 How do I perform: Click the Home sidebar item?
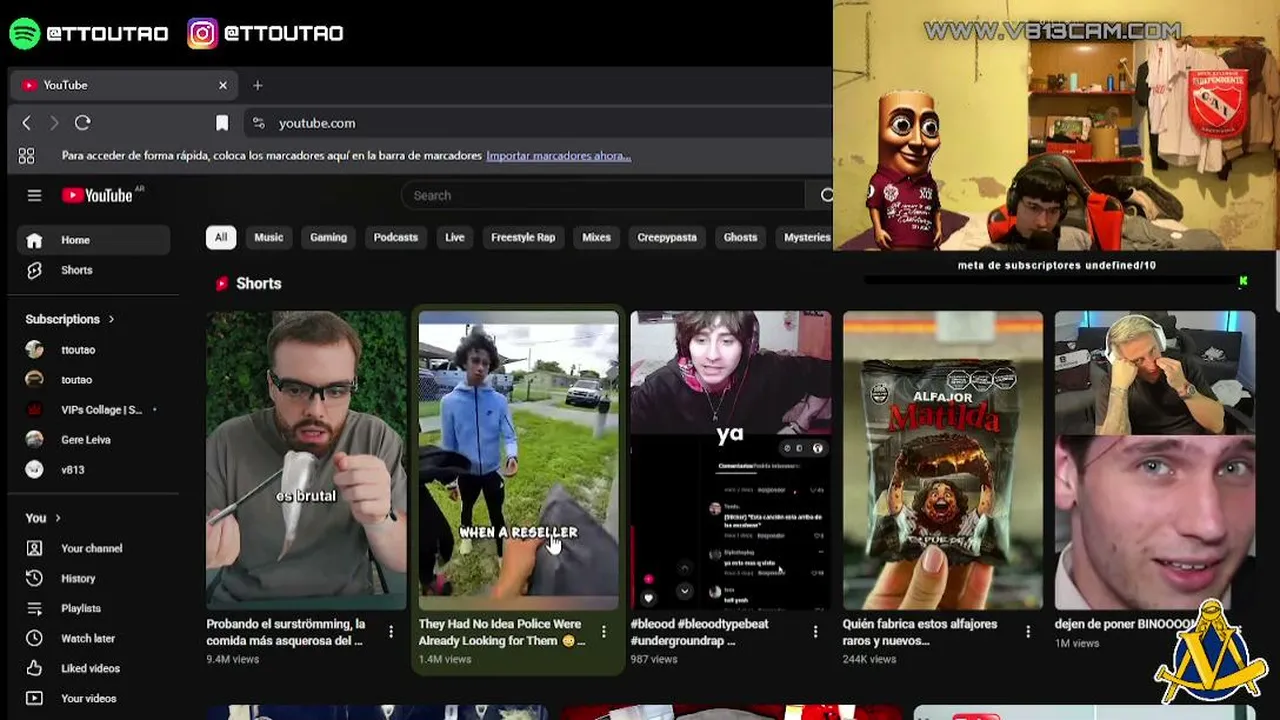pos(94,240)
